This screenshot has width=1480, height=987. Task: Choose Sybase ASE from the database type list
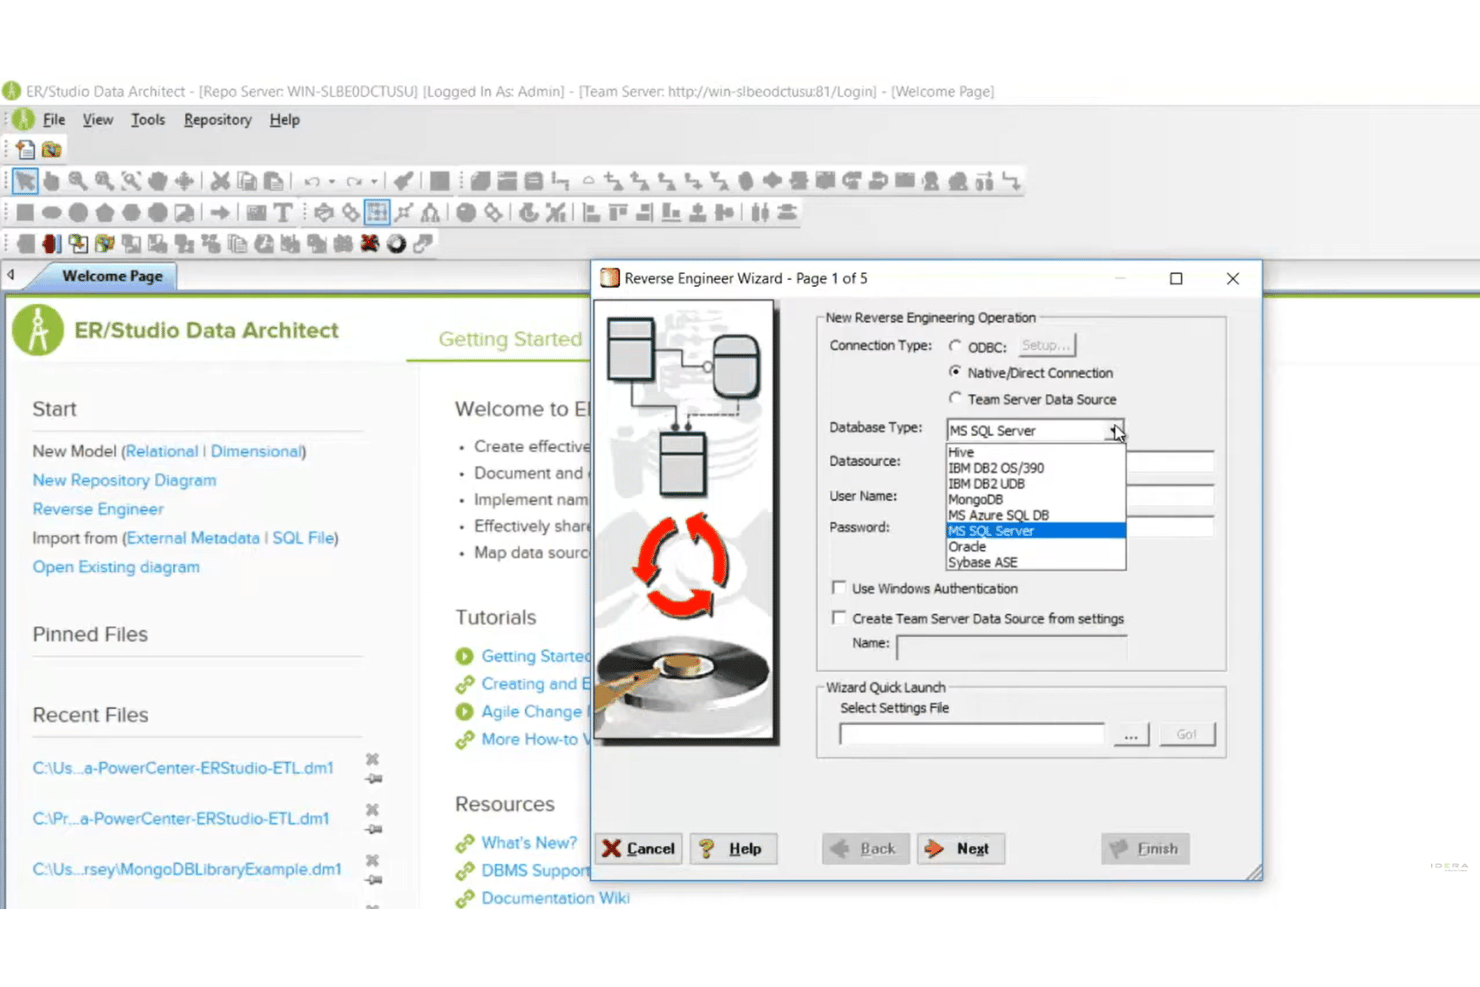coord(1035,563)
